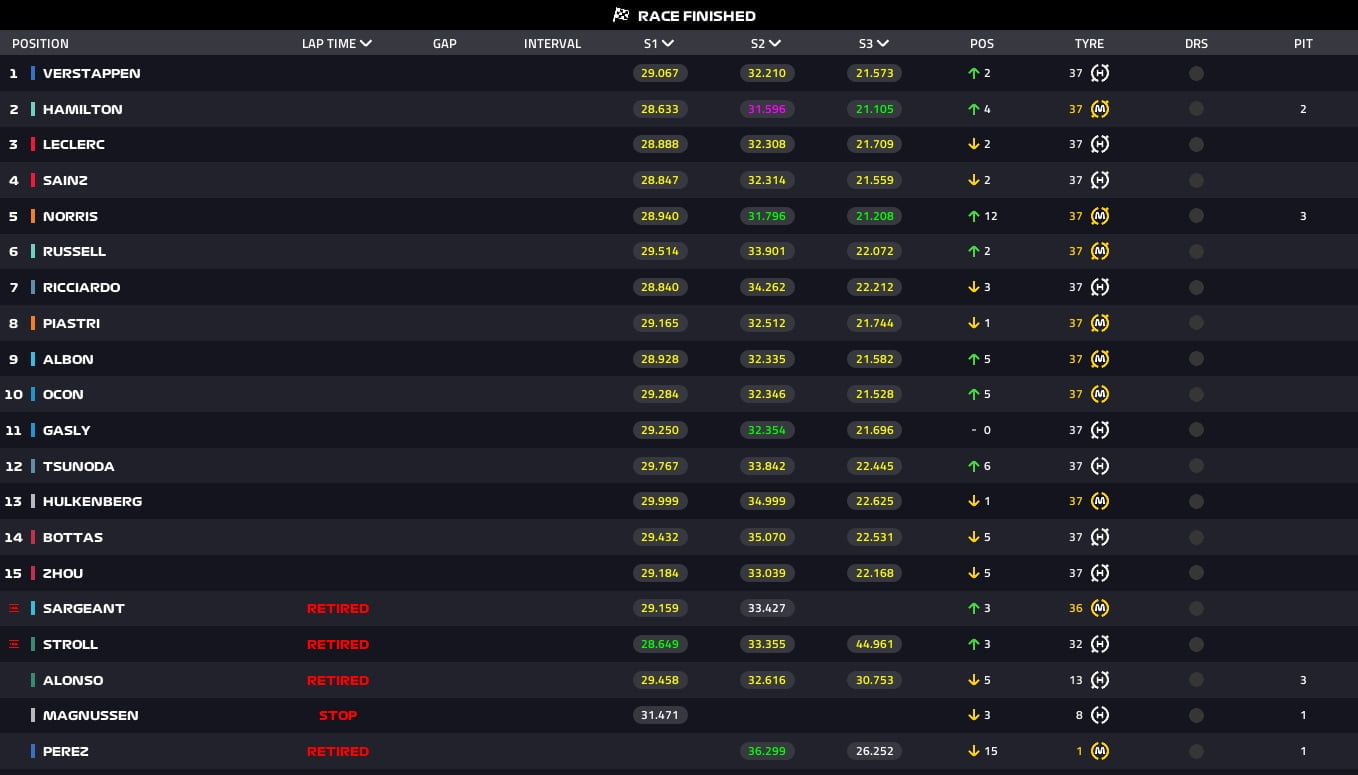Click the RETIRED label on Alonso's row
The width and height of the screenshot is (1358, 775).
(x=338, y=680)
